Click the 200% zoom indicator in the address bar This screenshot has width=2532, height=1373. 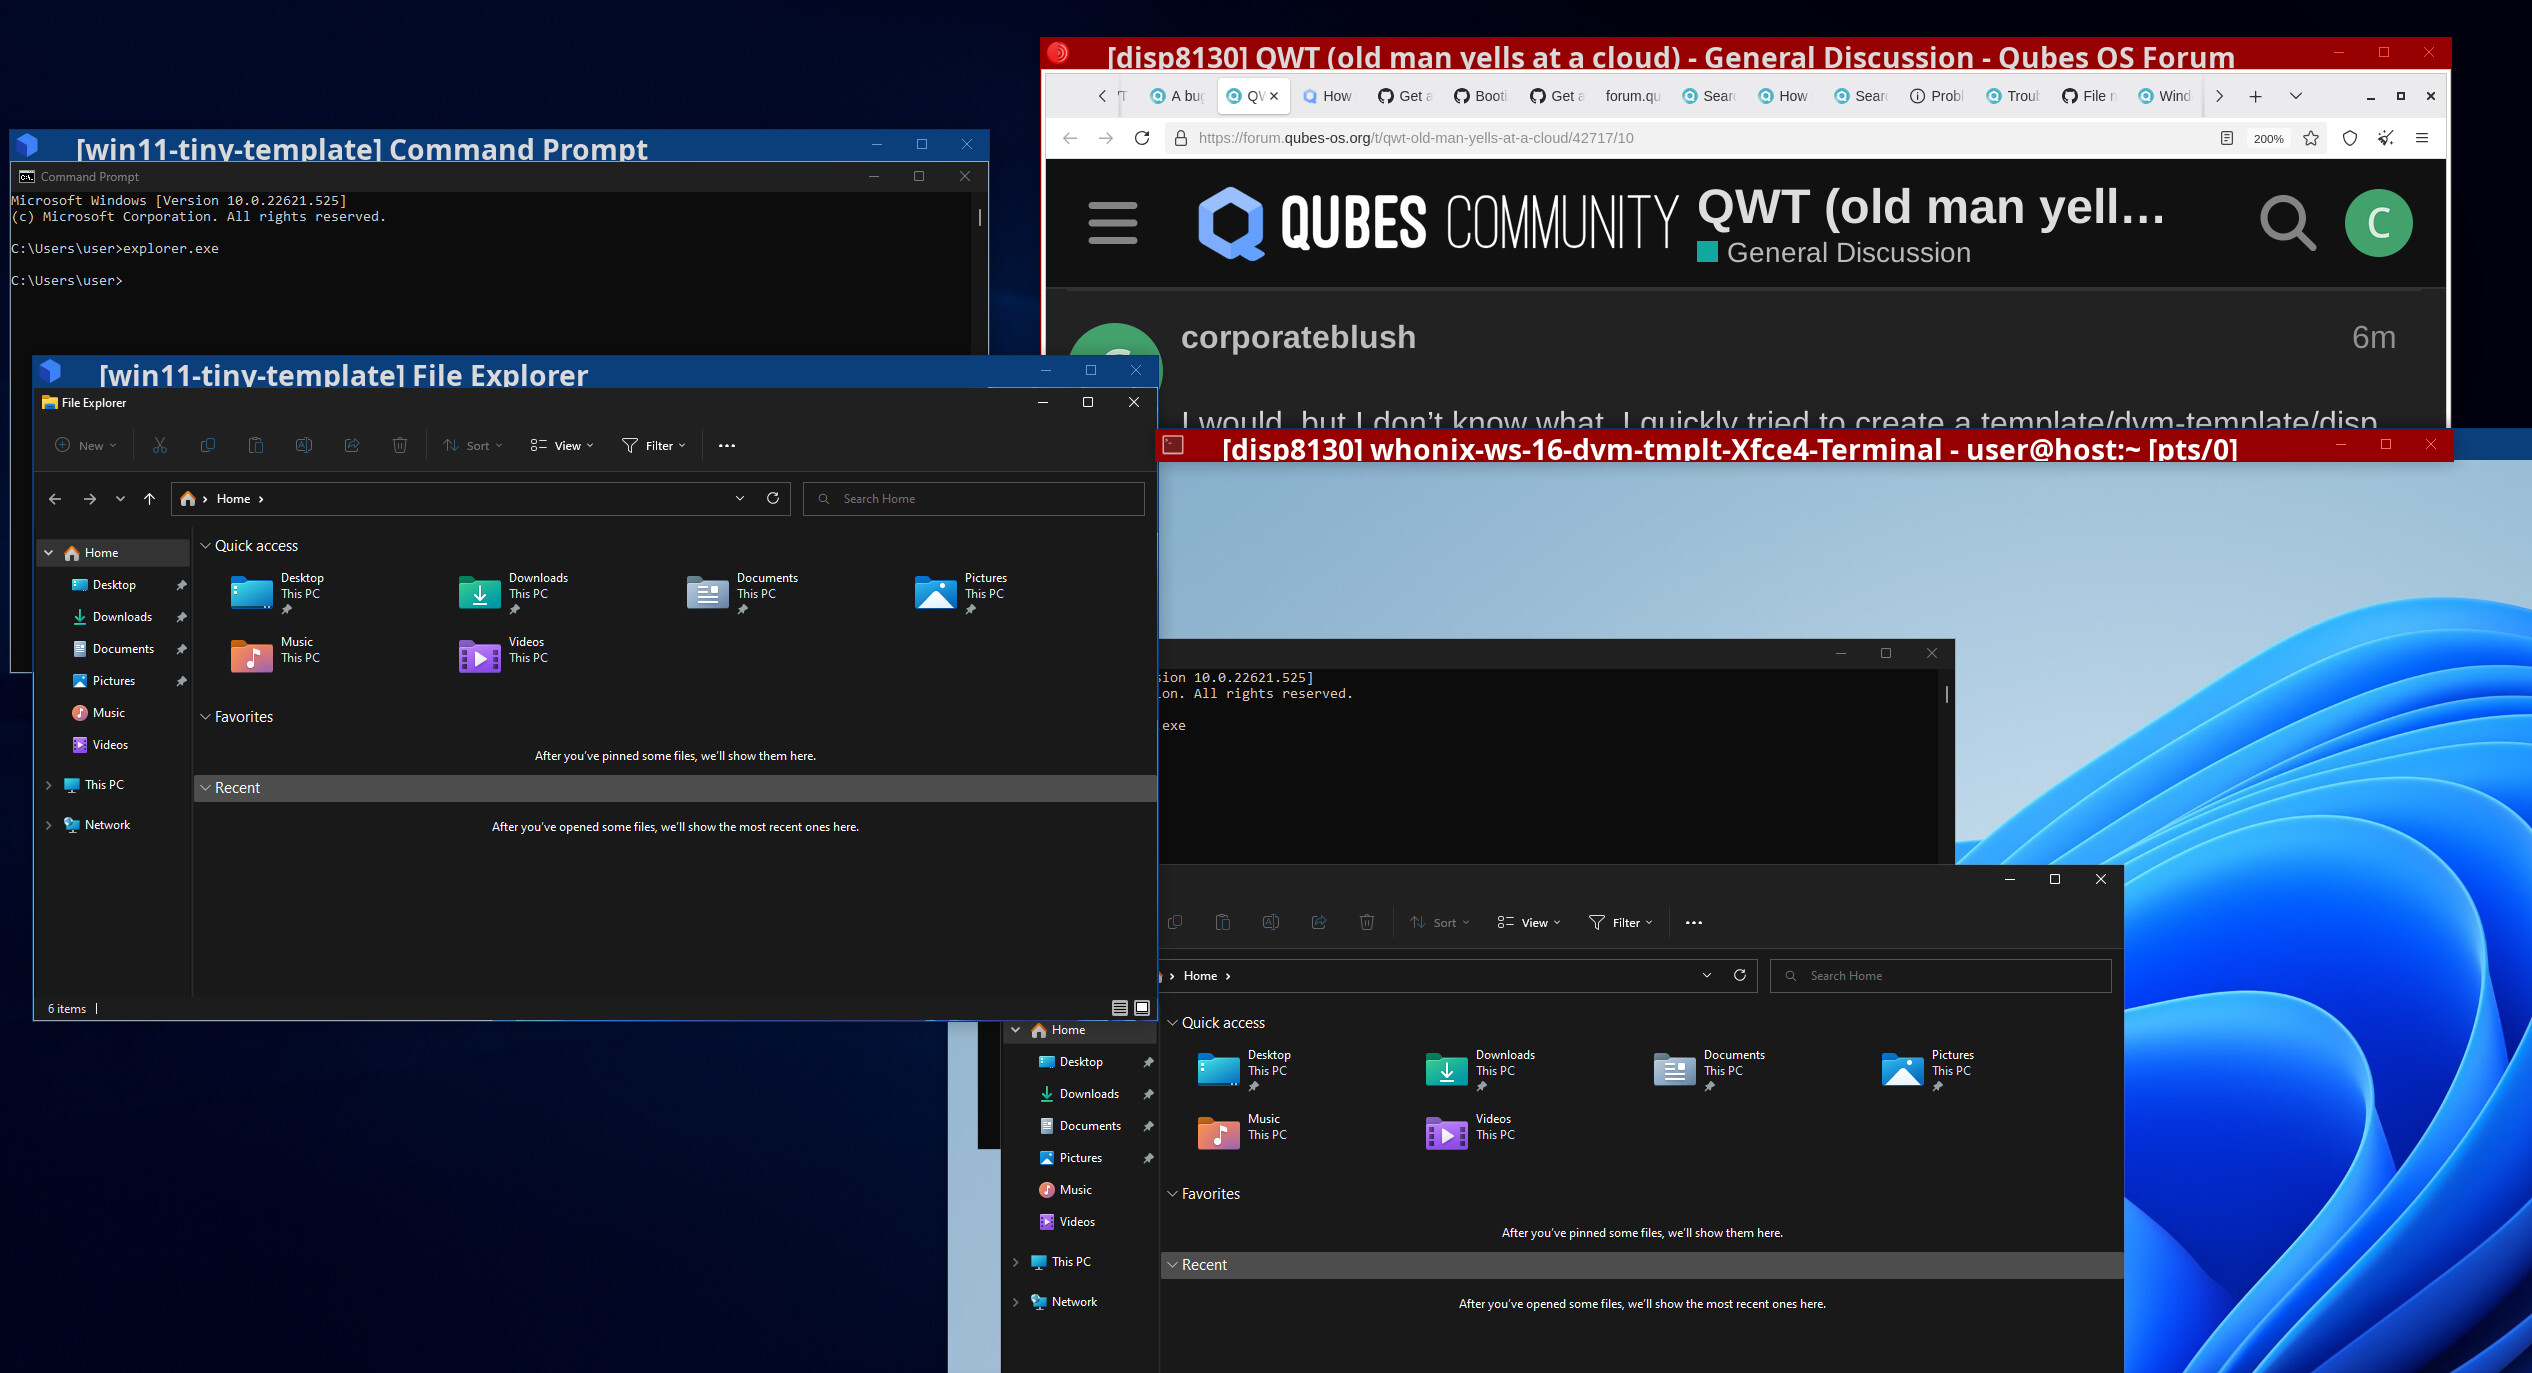tap(2269, 138)
